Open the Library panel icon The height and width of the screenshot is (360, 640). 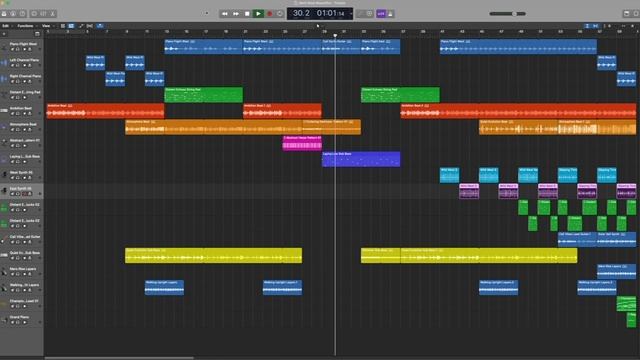pyautogui.click(x=4, y=14)
